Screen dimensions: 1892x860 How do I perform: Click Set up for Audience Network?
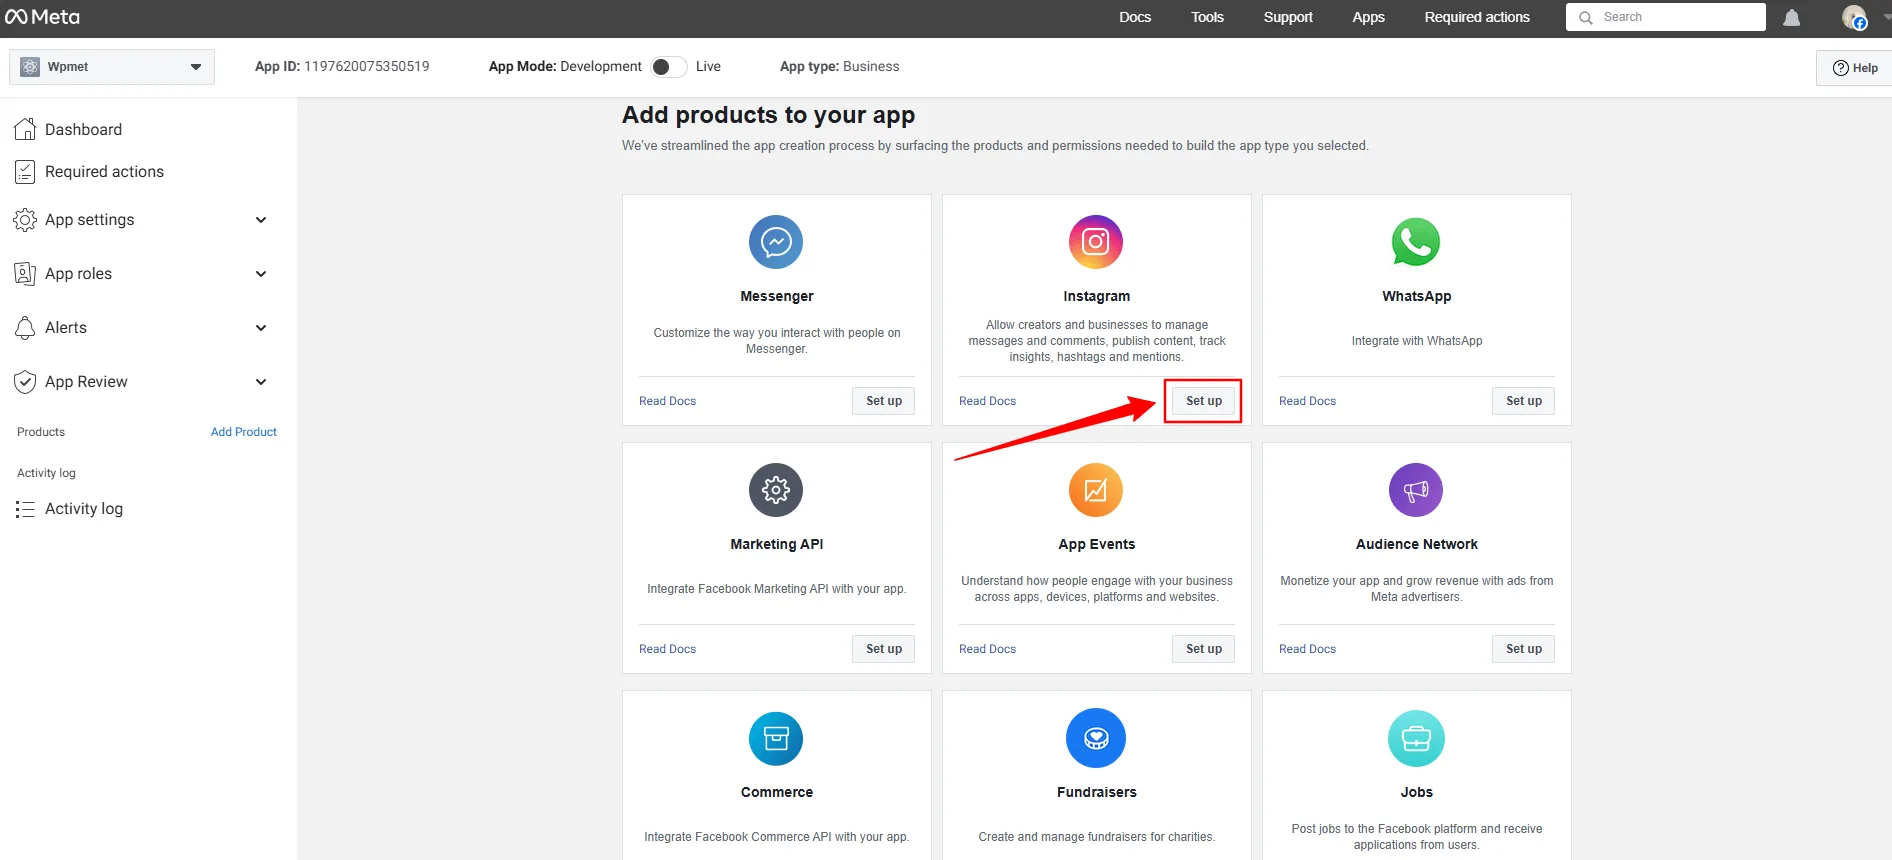[x=1524, y=649]
